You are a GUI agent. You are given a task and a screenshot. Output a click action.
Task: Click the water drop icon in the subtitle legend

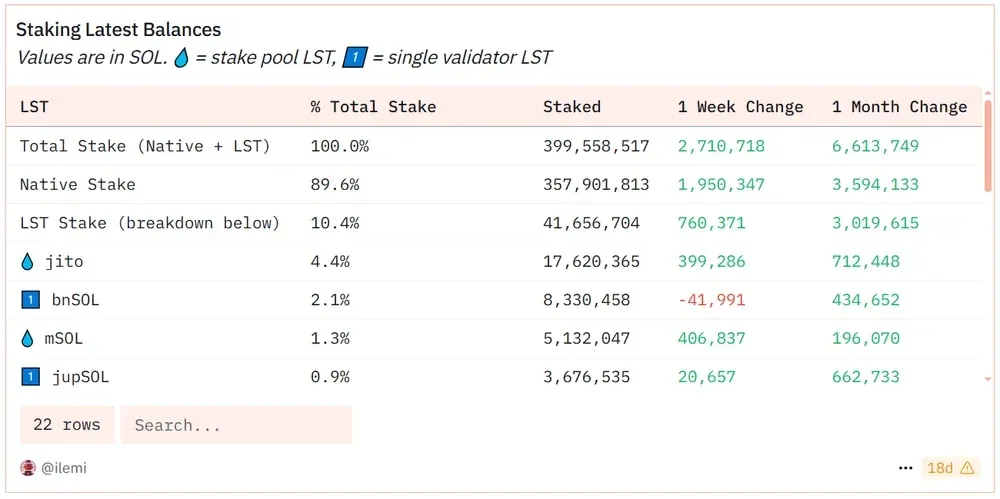coord(182,58)
